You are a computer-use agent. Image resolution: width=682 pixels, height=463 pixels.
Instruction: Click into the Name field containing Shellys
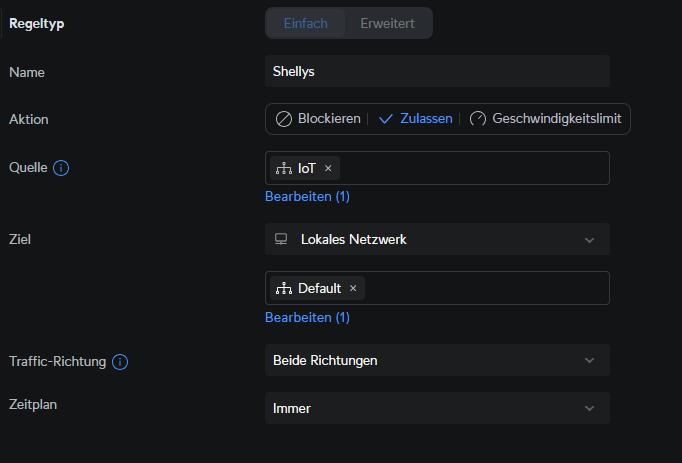[437, 71]
